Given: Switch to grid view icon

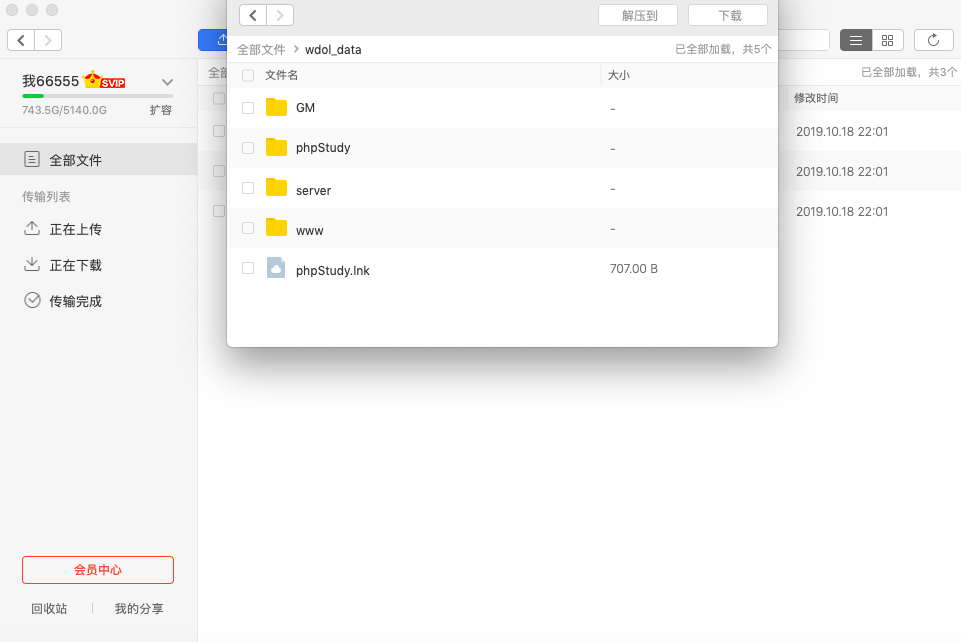Looking at the screenshot, I should tap(887, 40).
